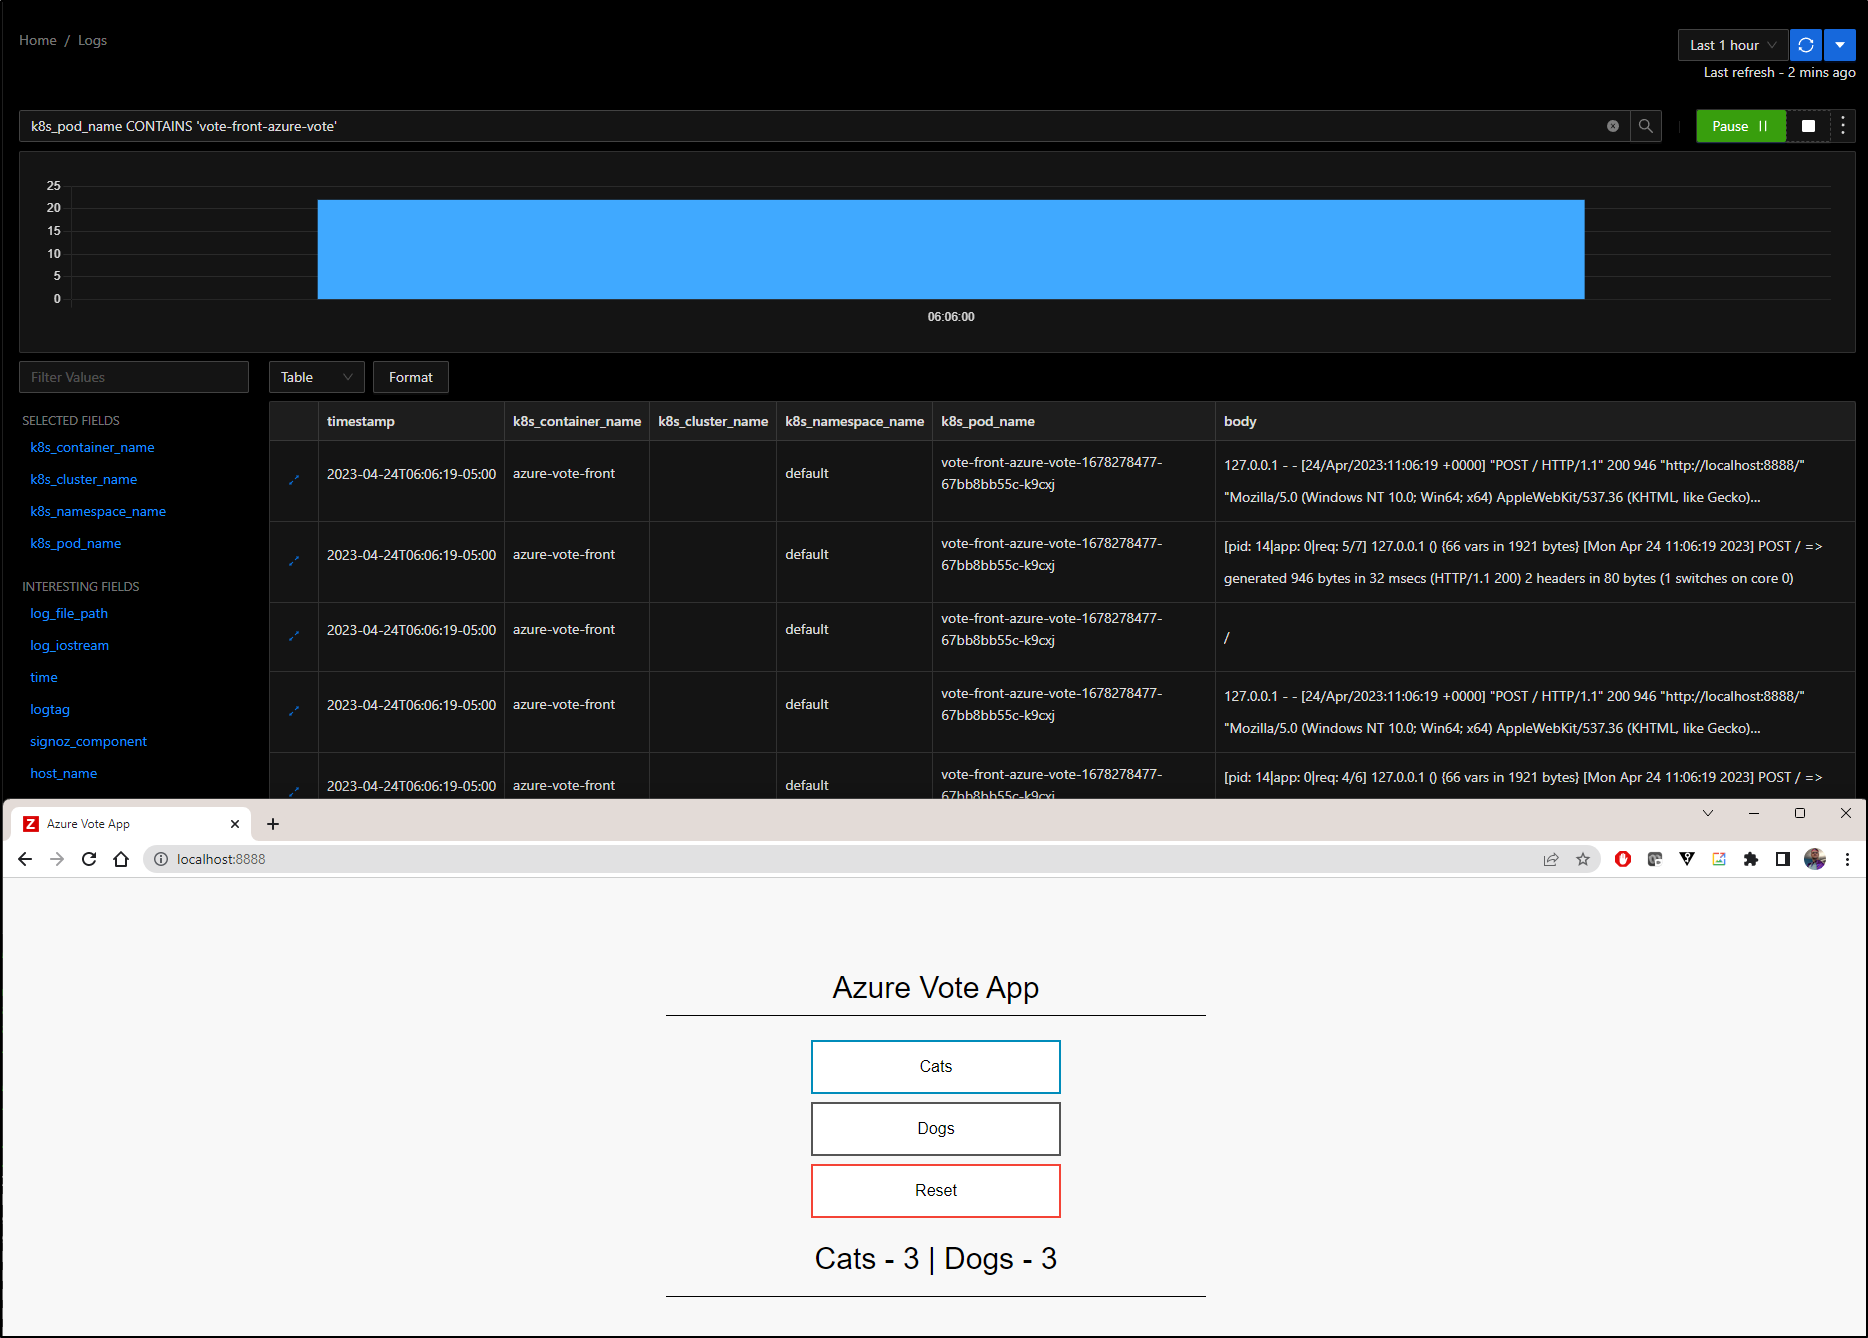Click the mug-shaped extension icon
The width and height of the screenshot is (1868, 1338).
(x=1655, y=859)
